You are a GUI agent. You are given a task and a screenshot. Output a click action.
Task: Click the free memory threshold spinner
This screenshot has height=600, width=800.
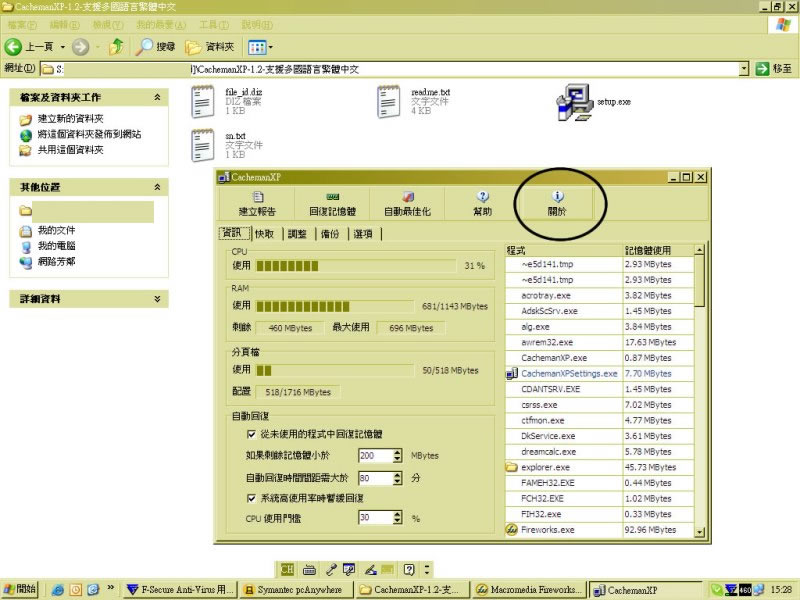pyautogui.click(x=397, y=456)
